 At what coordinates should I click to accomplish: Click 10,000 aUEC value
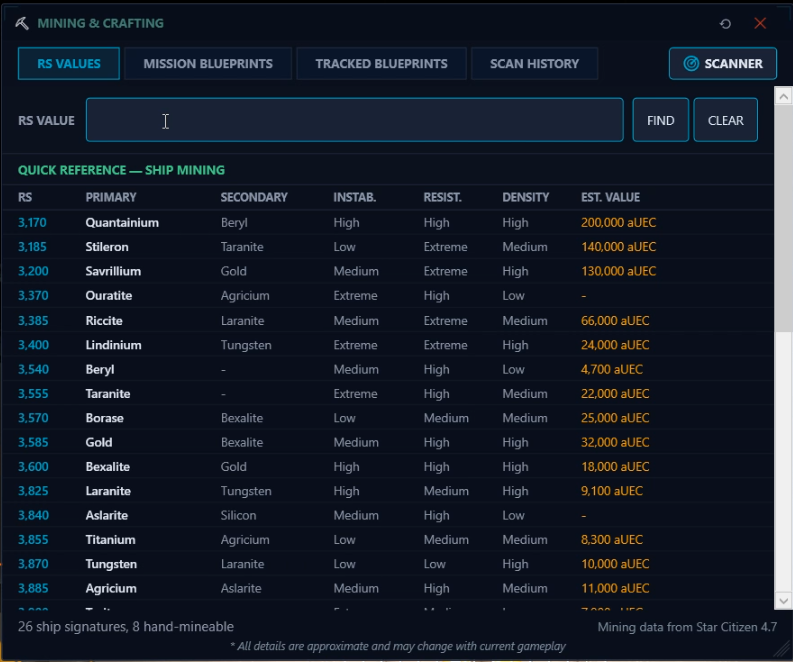615,563
